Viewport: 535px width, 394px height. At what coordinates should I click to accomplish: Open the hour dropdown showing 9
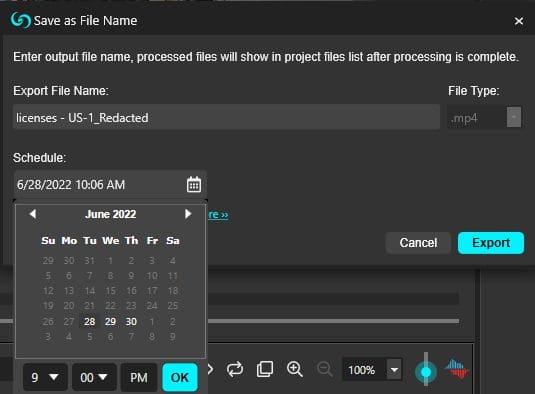point(45,377)
